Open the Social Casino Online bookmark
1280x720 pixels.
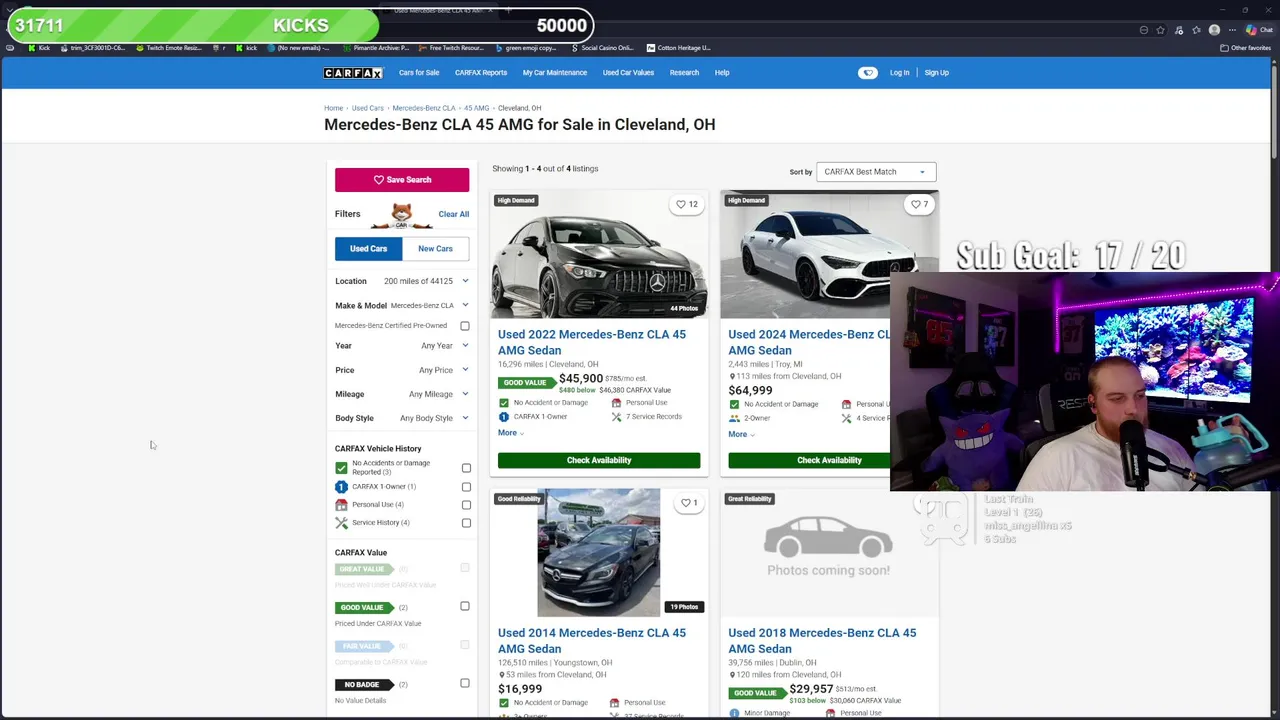click(x=601, y=48)
